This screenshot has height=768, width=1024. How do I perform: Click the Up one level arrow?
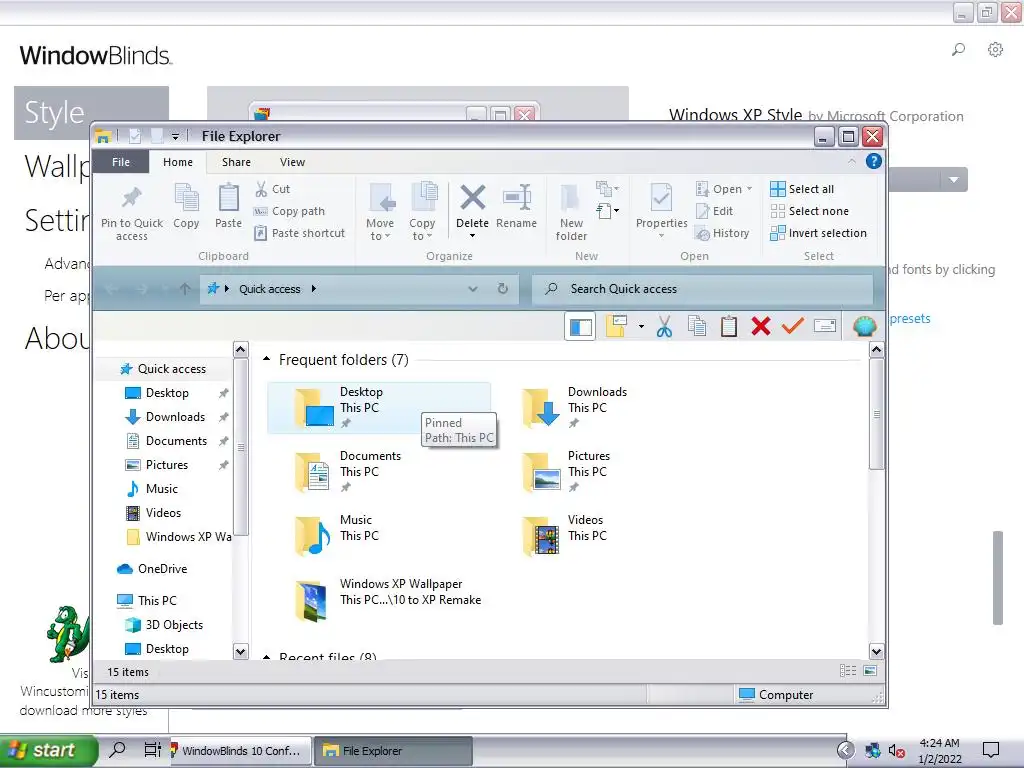(x=185, y=289)
